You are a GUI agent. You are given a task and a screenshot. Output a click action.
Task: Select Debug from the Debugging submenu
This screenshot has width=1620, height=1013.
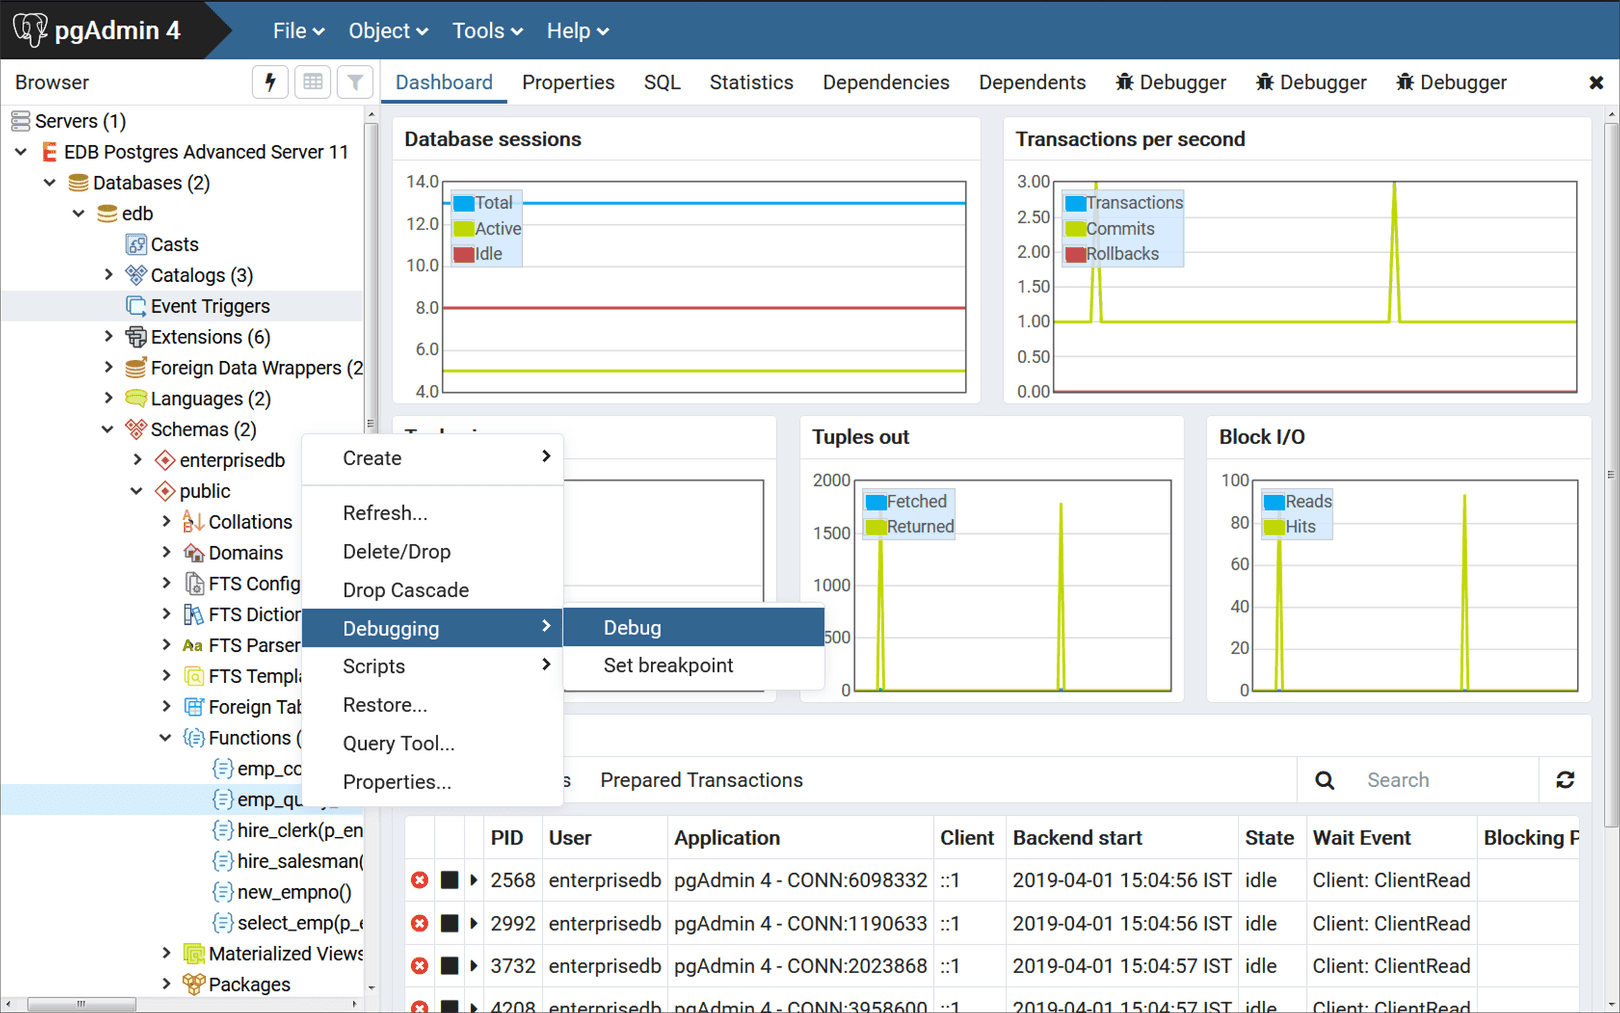(631, 627)
